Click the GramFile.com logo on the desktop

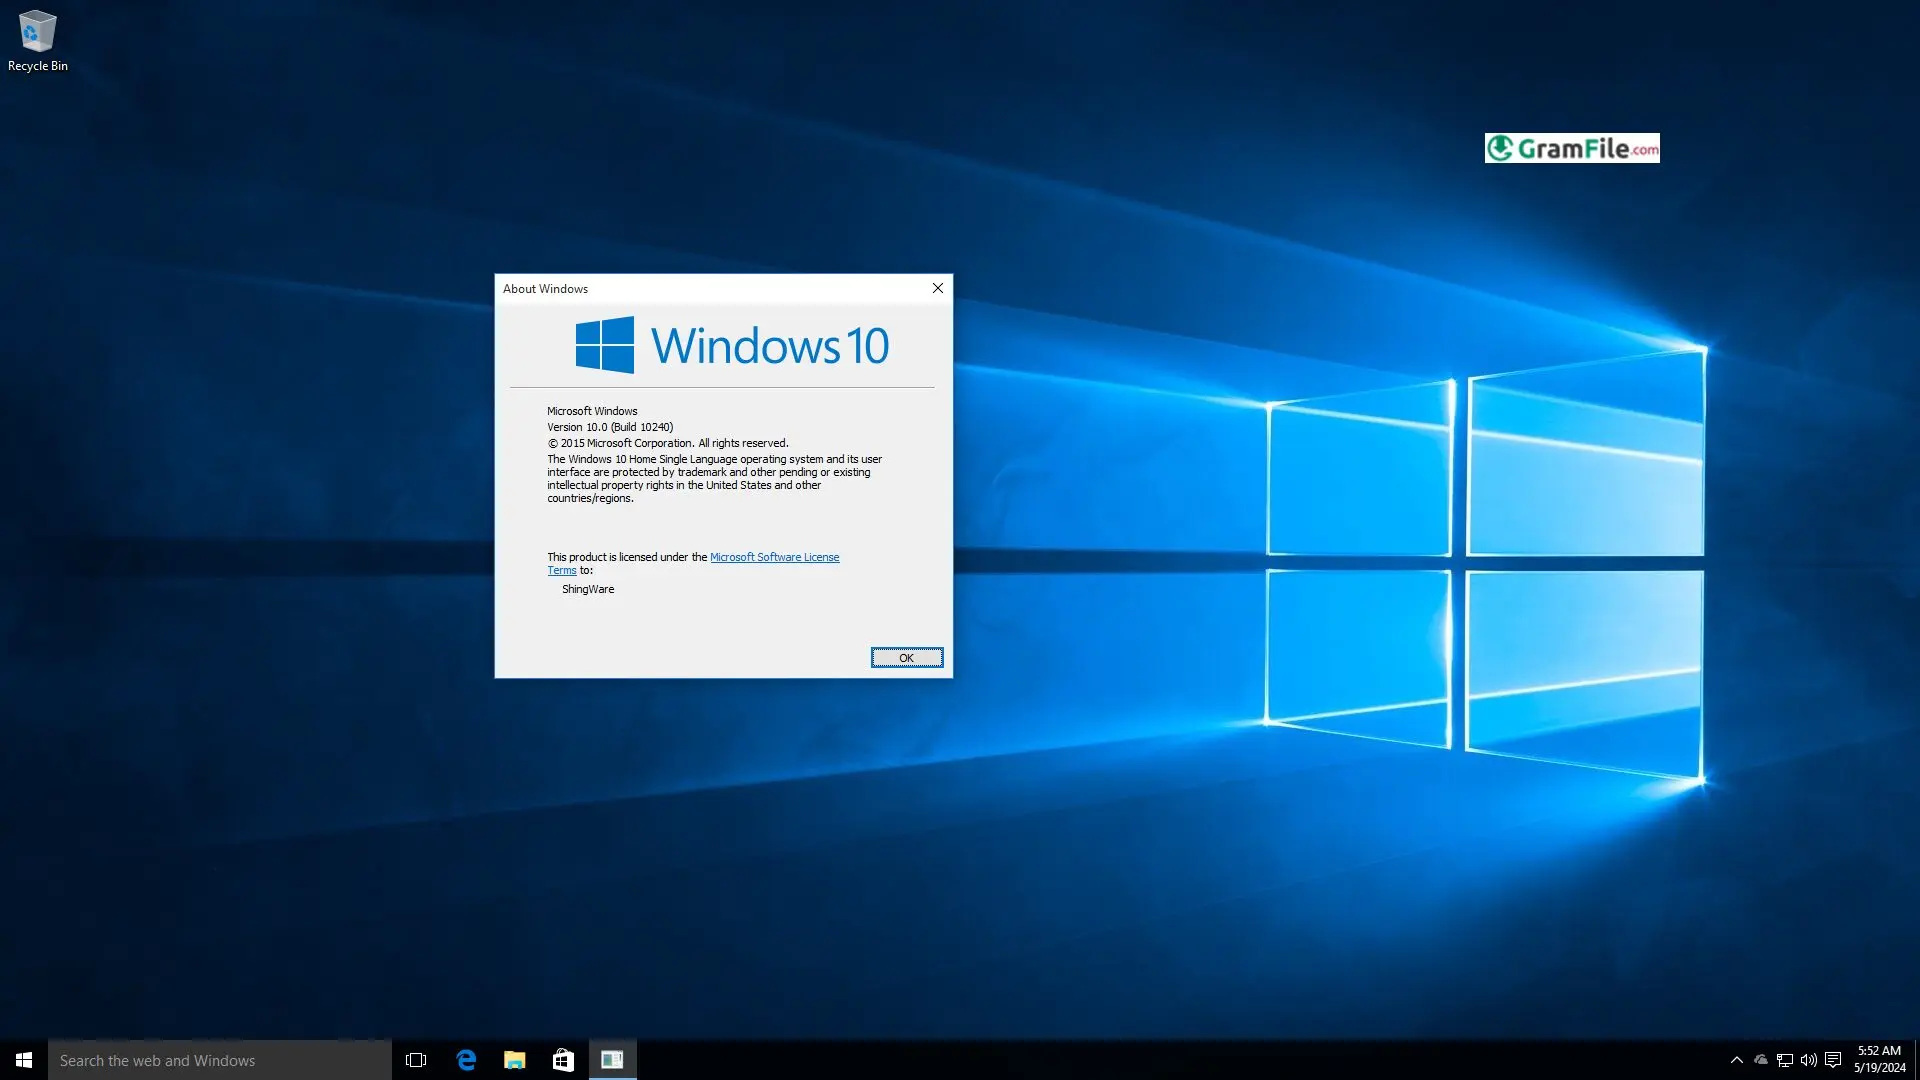click(x=1572, y=148)
